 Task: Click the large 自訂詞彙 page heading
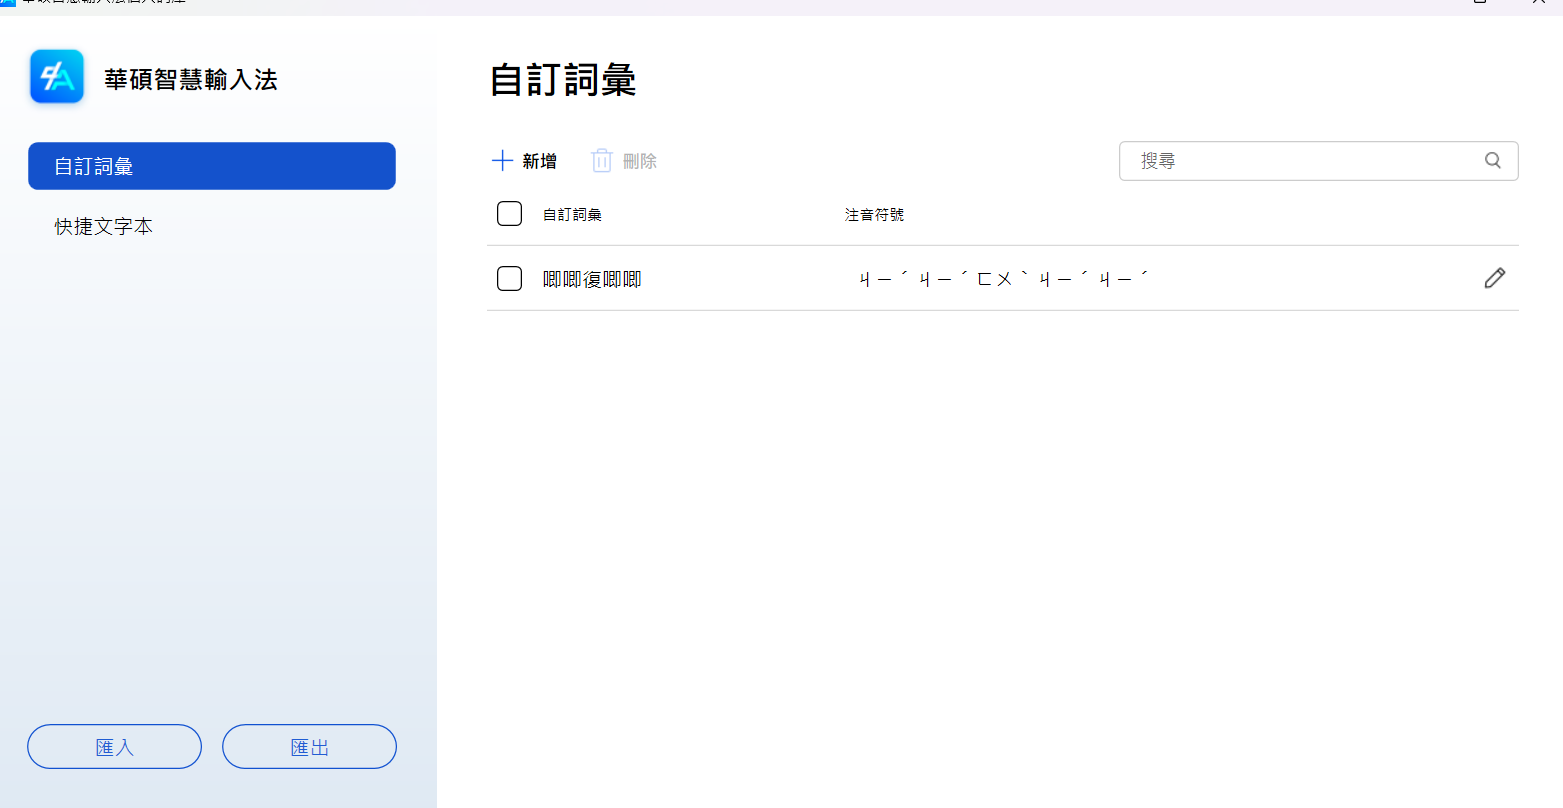click(x=563, y=80)
